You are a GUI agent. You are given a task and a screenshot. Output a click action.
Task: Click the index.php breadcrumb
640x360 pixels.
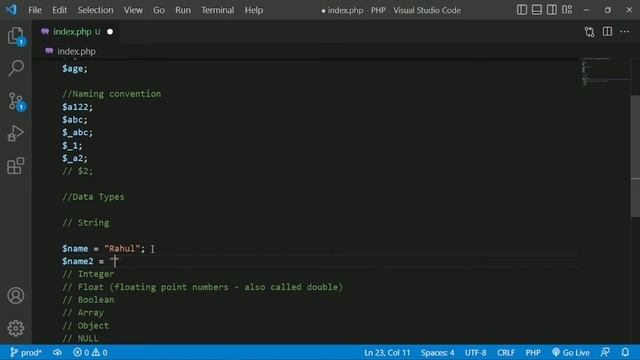[x=76, y=51]
